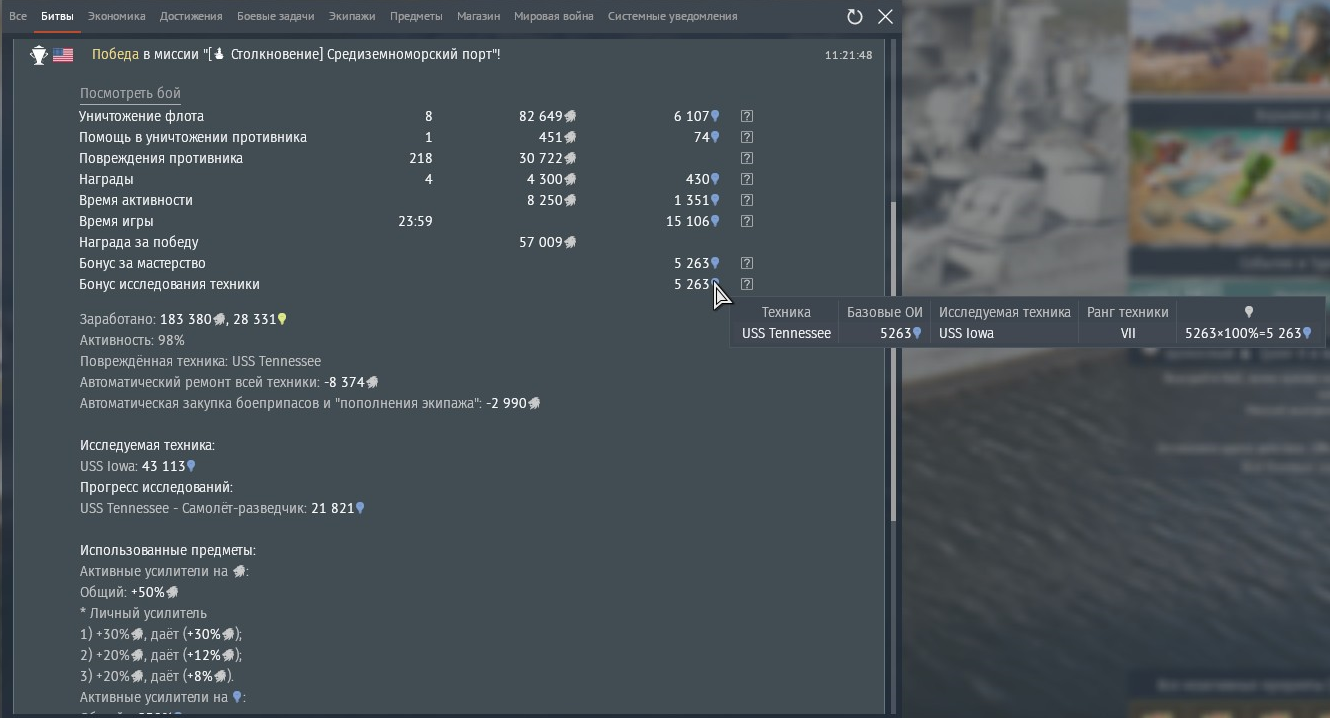Image resolution: width=1330 pixels, height=718 pixels.
Task: Click the 5263×100%=5 263 formula cell
Action: [1248, 333]
